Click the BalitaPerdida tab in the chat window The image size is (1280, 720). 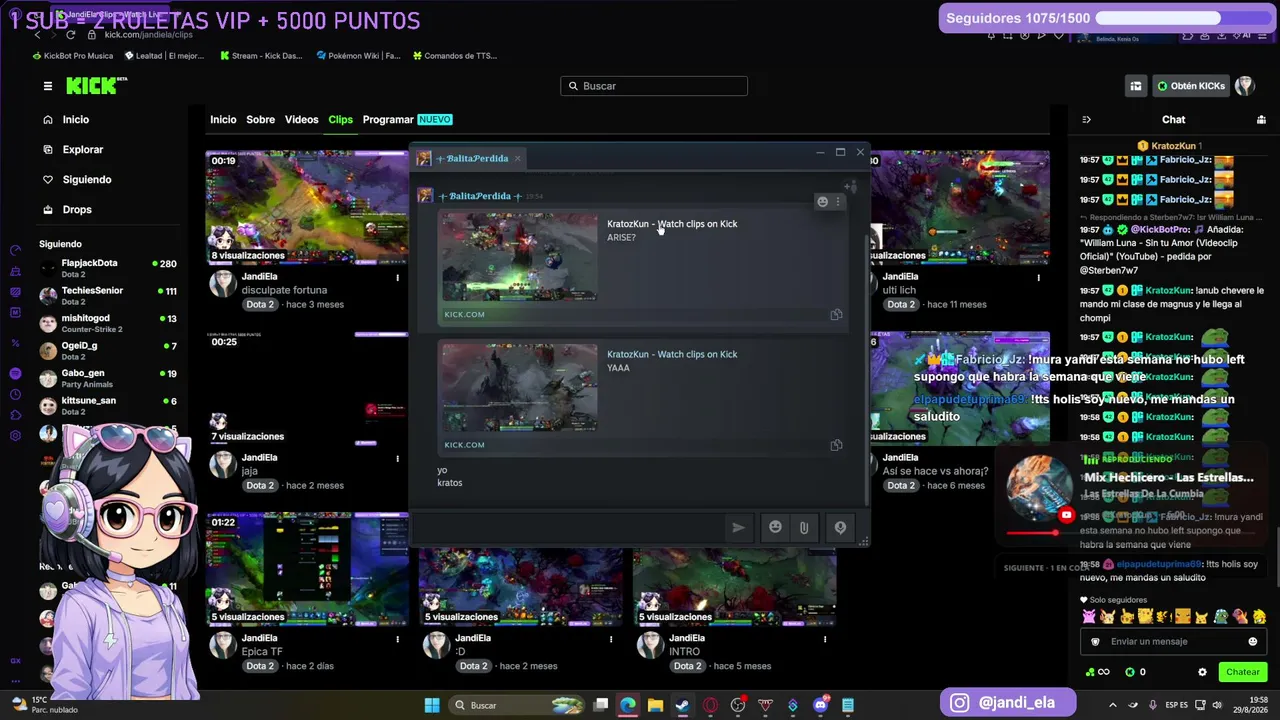click(468, 159)
